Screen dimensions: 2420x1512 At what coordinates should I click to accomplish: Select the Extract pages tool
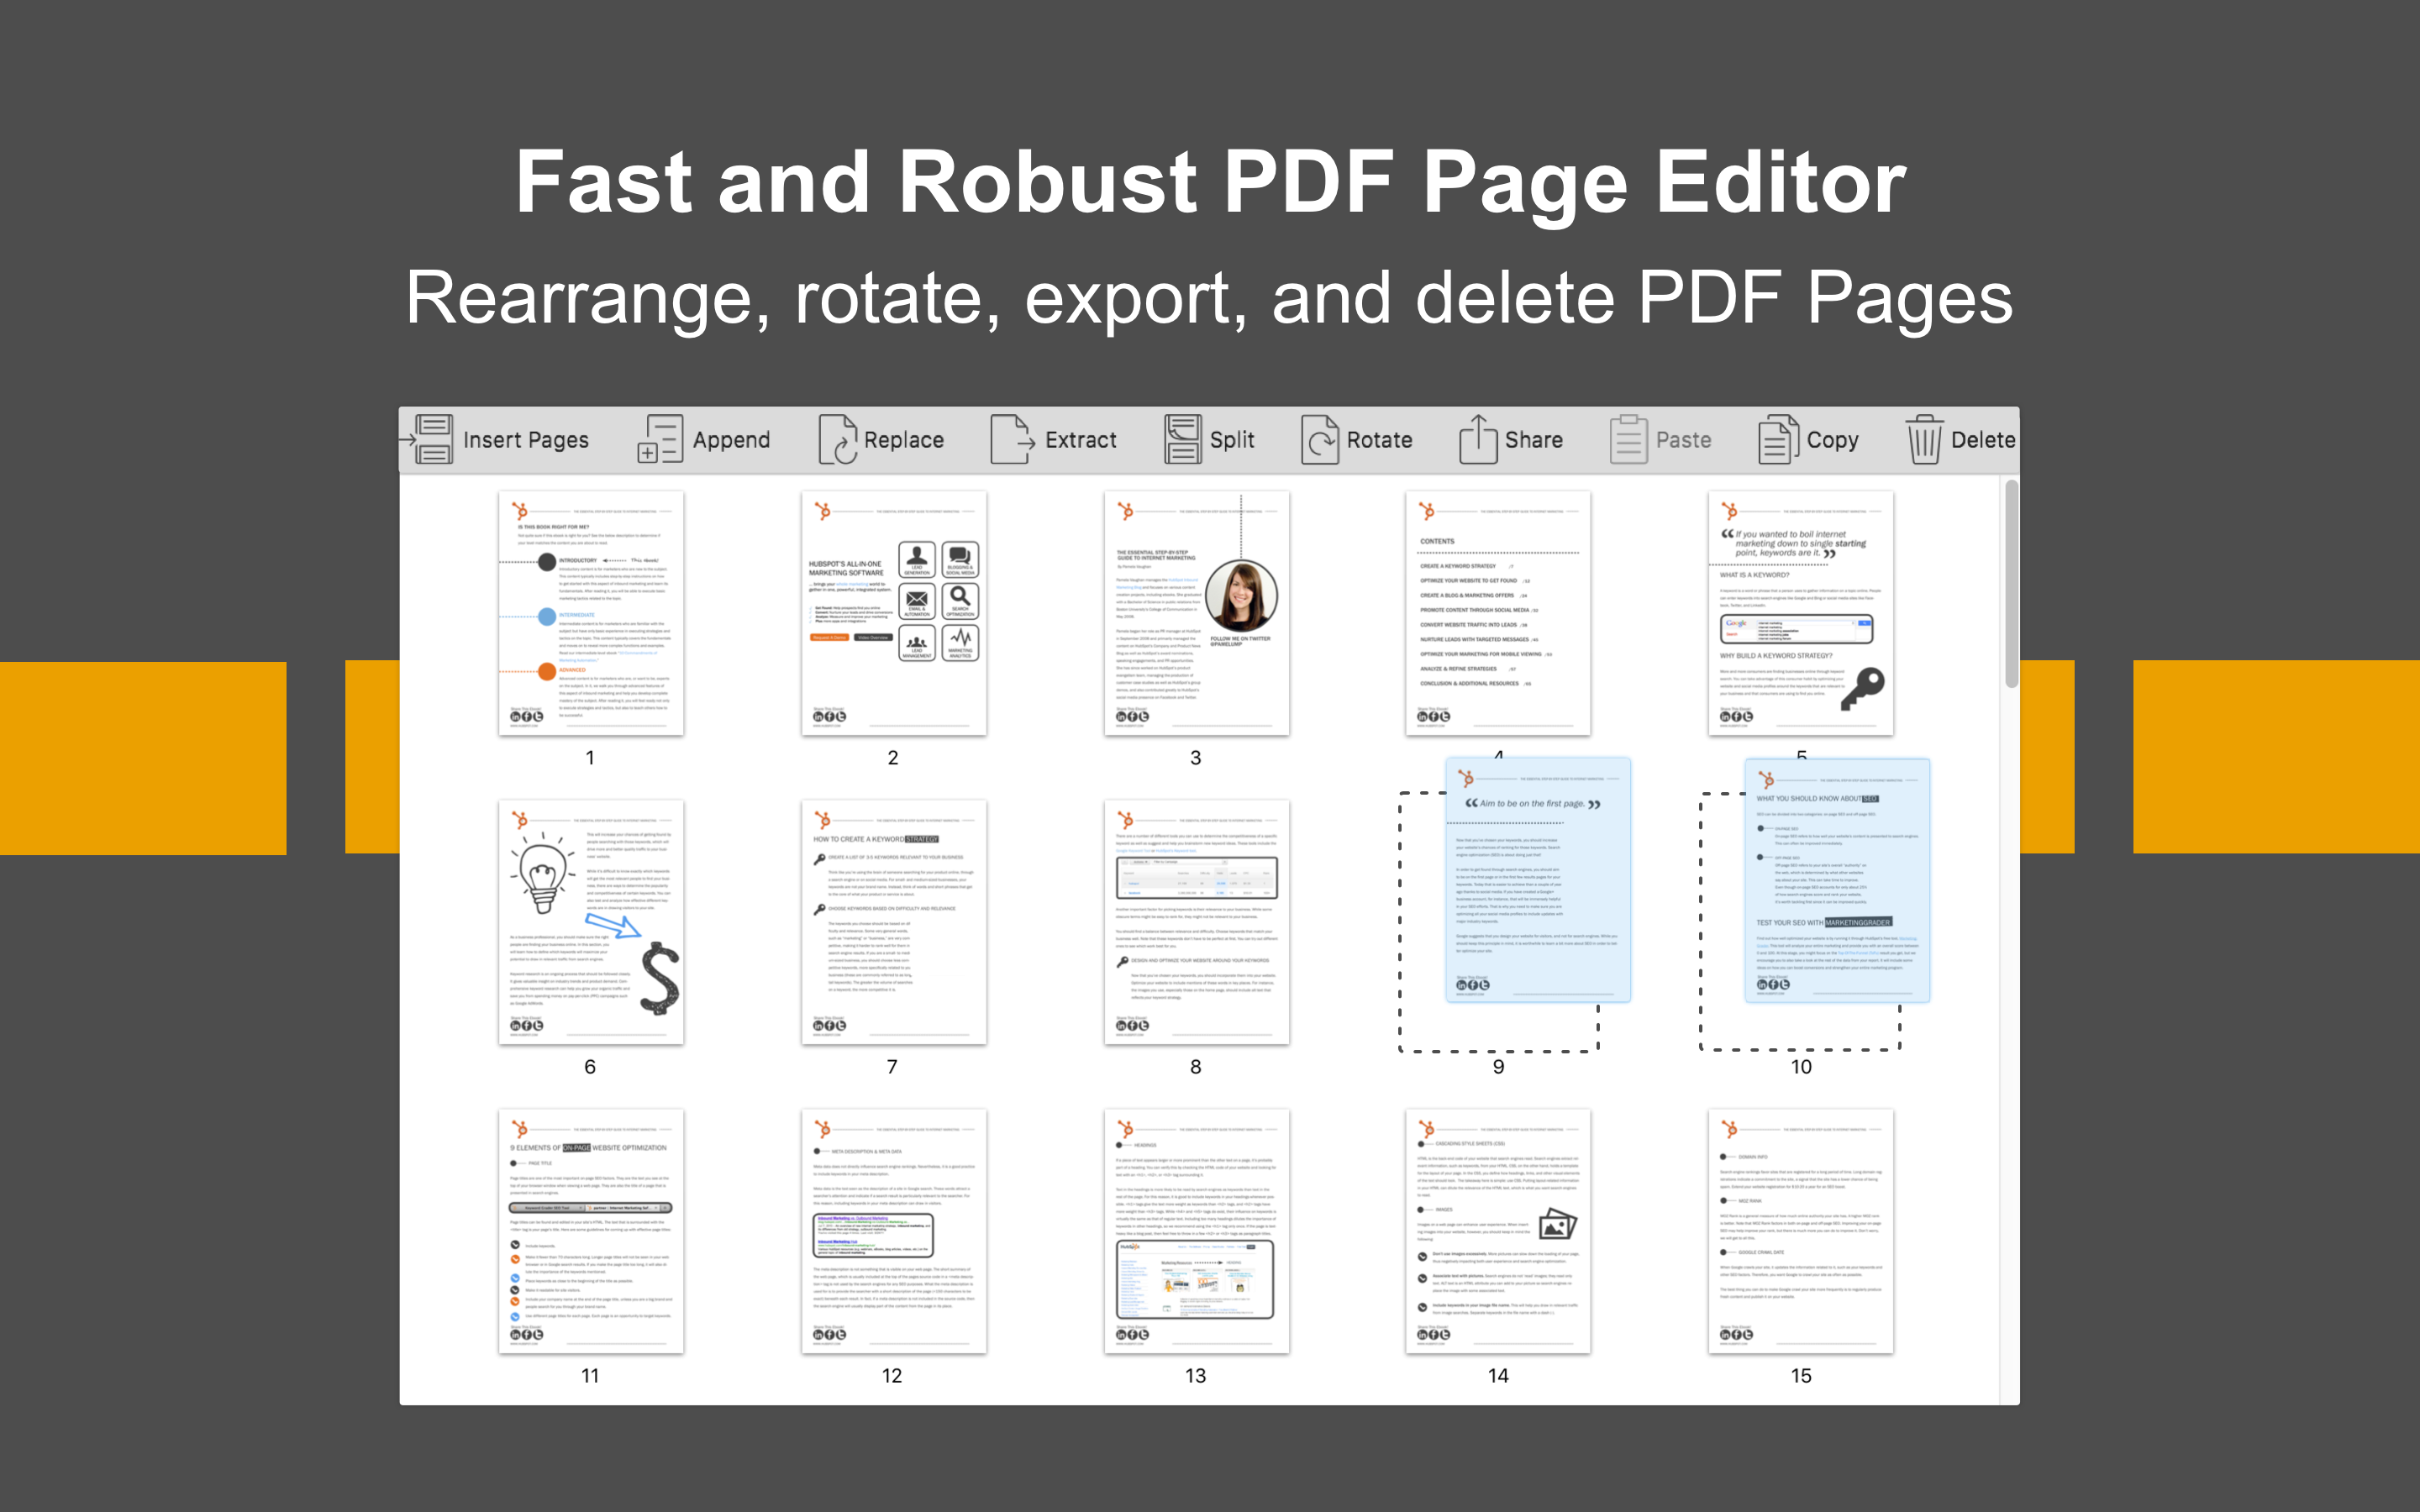[x=1055, y=439]
